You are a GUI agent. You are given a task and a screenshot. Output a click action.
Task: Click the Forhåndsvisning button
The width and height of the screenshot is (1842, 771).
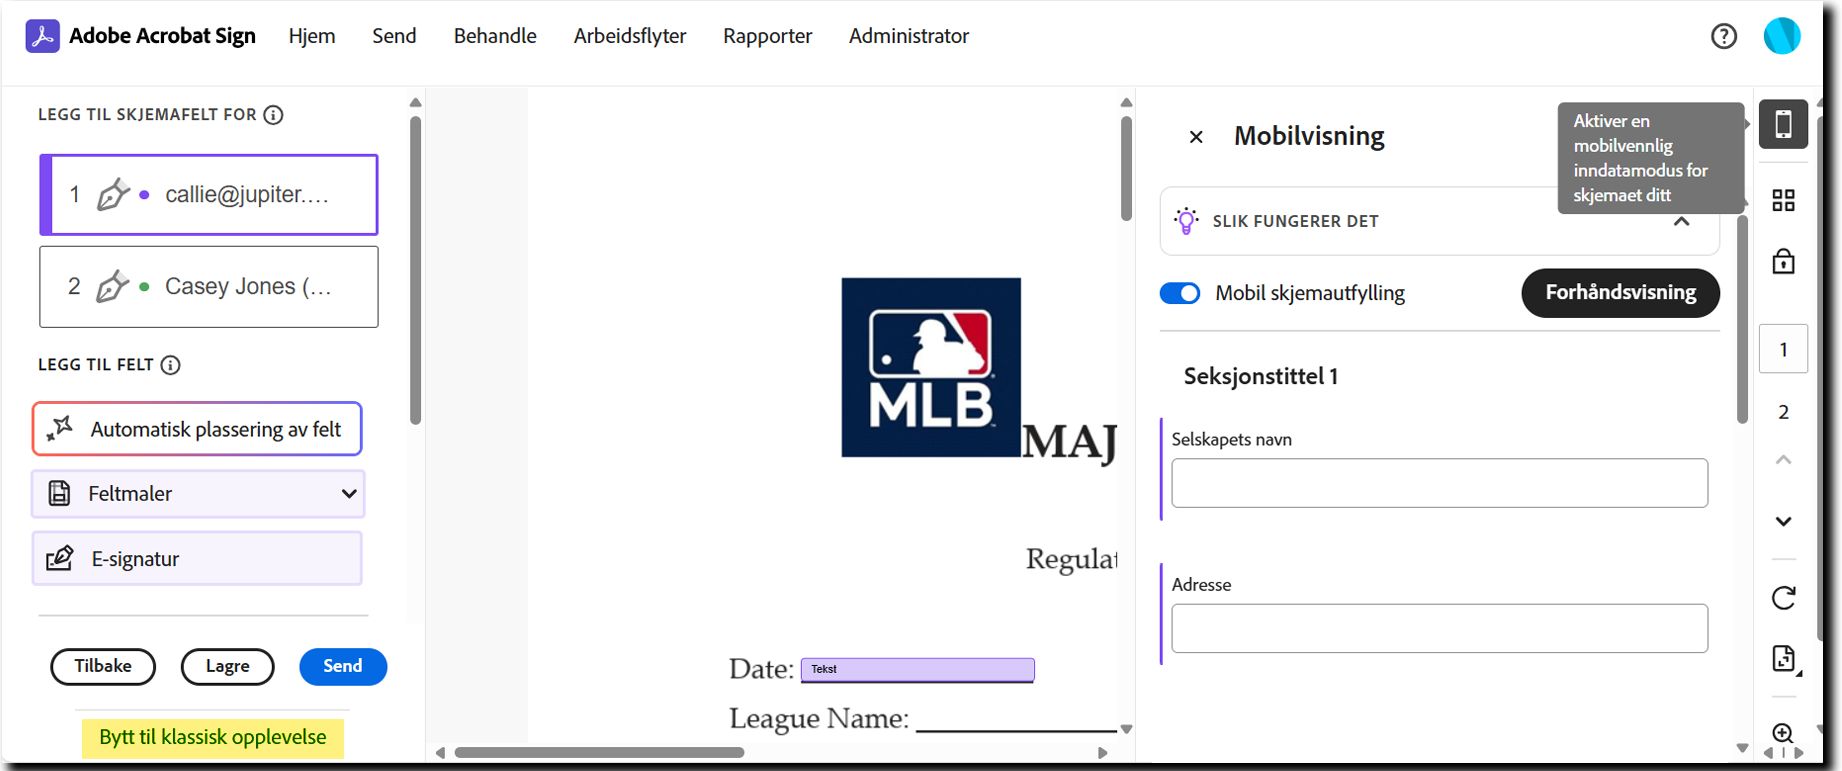point(1621,293)
